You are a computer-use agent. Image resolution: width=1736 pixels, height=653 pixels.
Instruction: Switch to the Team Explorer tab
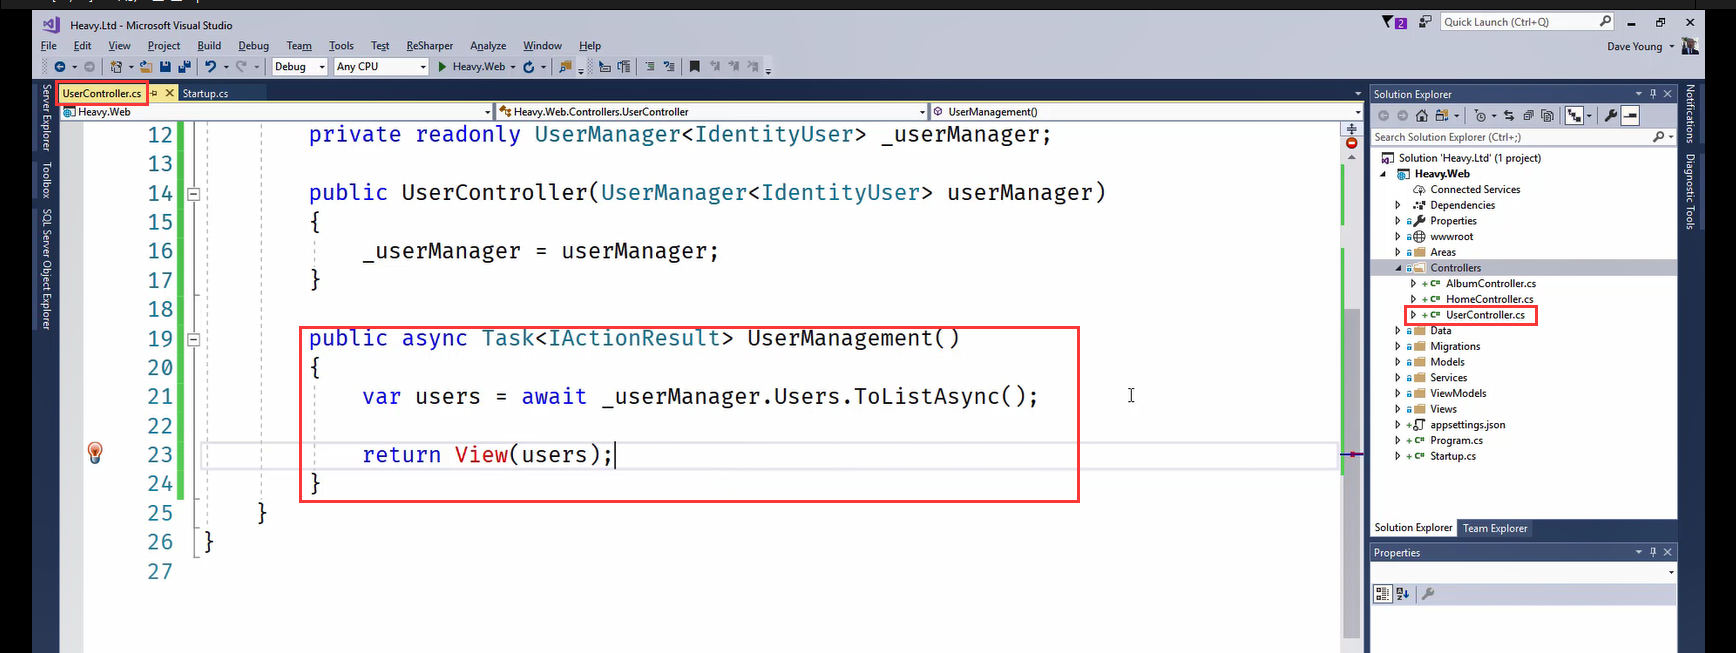(1494, 528)
